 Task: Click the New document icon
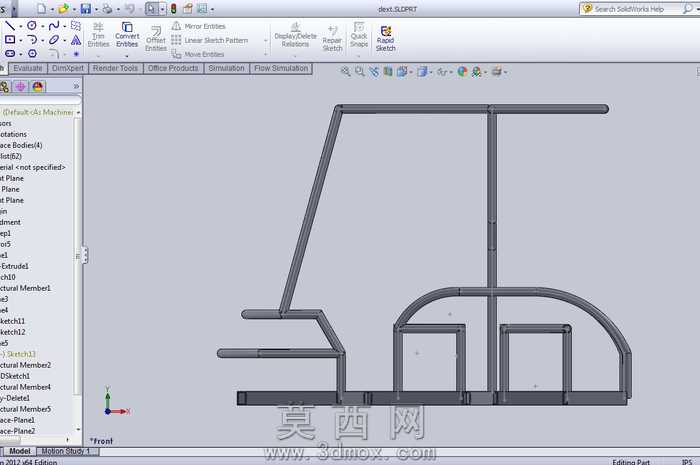click(x=41, y=8)
